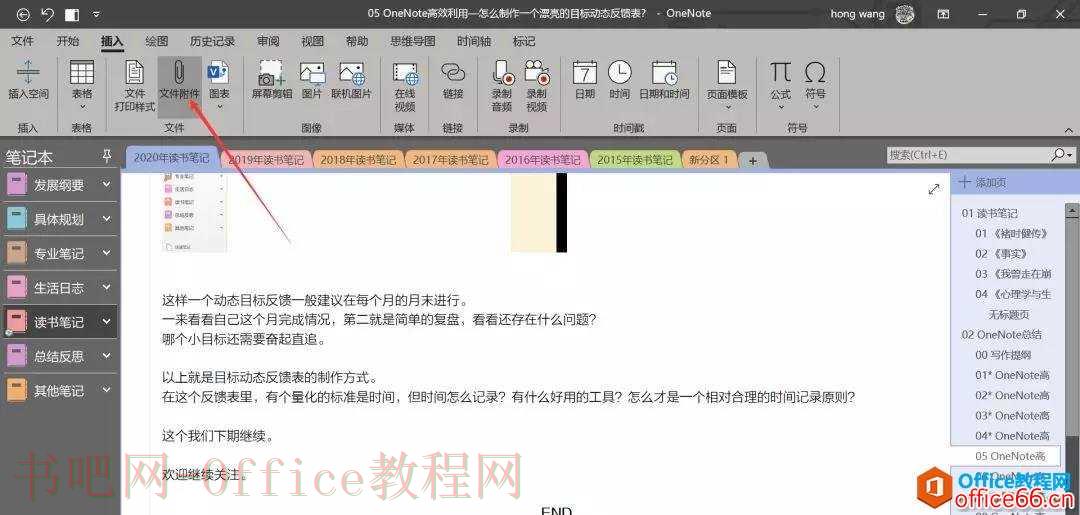Open the Quick Access Toolbar customize arrow
Viewport: 1080px width, 515px height.
tap(96, 14)
